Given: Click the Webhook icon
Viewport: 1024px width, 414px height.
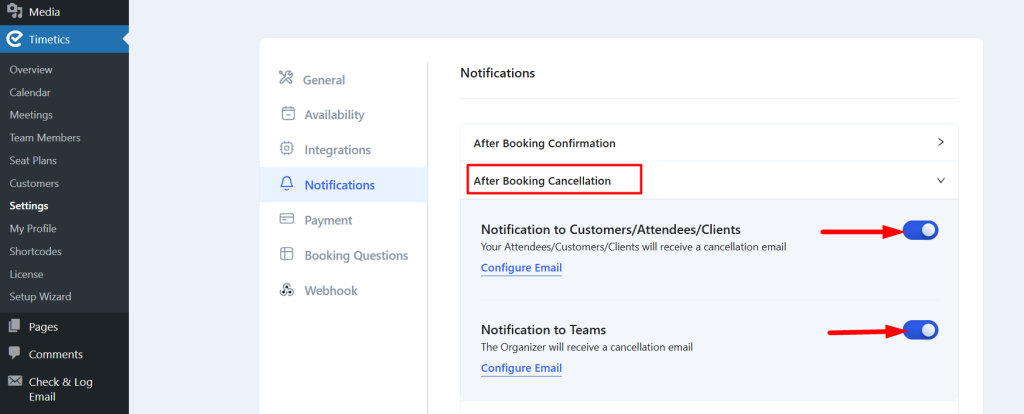Looking at the screenshot, I should pyautogui.click(x=287, y=290).
